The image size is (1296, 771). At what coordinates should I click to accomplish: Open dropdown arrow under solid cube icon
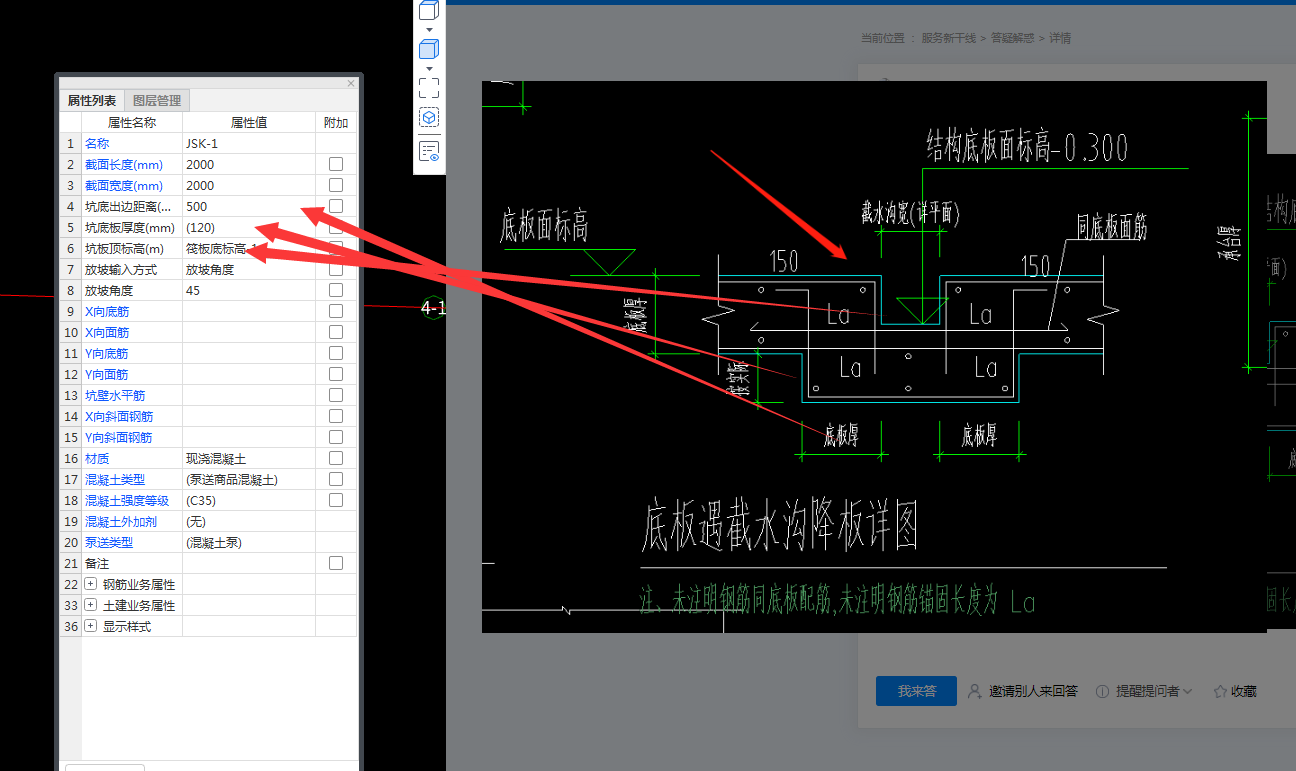pyautogui.click(x=429, y=68)
